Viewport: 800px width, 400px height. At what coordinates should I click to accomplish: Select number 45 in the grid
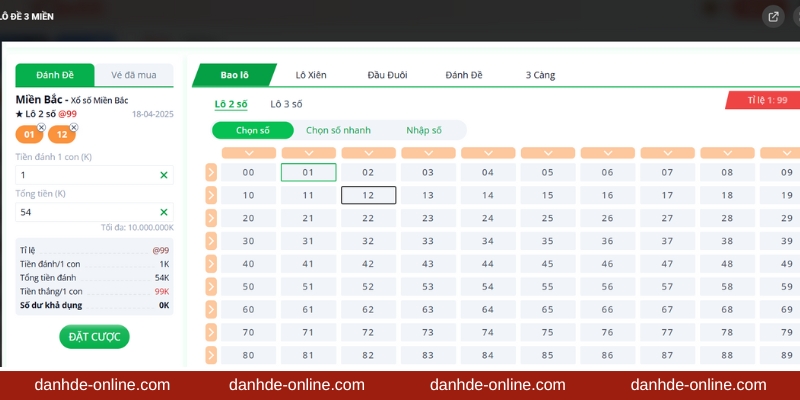547,264
